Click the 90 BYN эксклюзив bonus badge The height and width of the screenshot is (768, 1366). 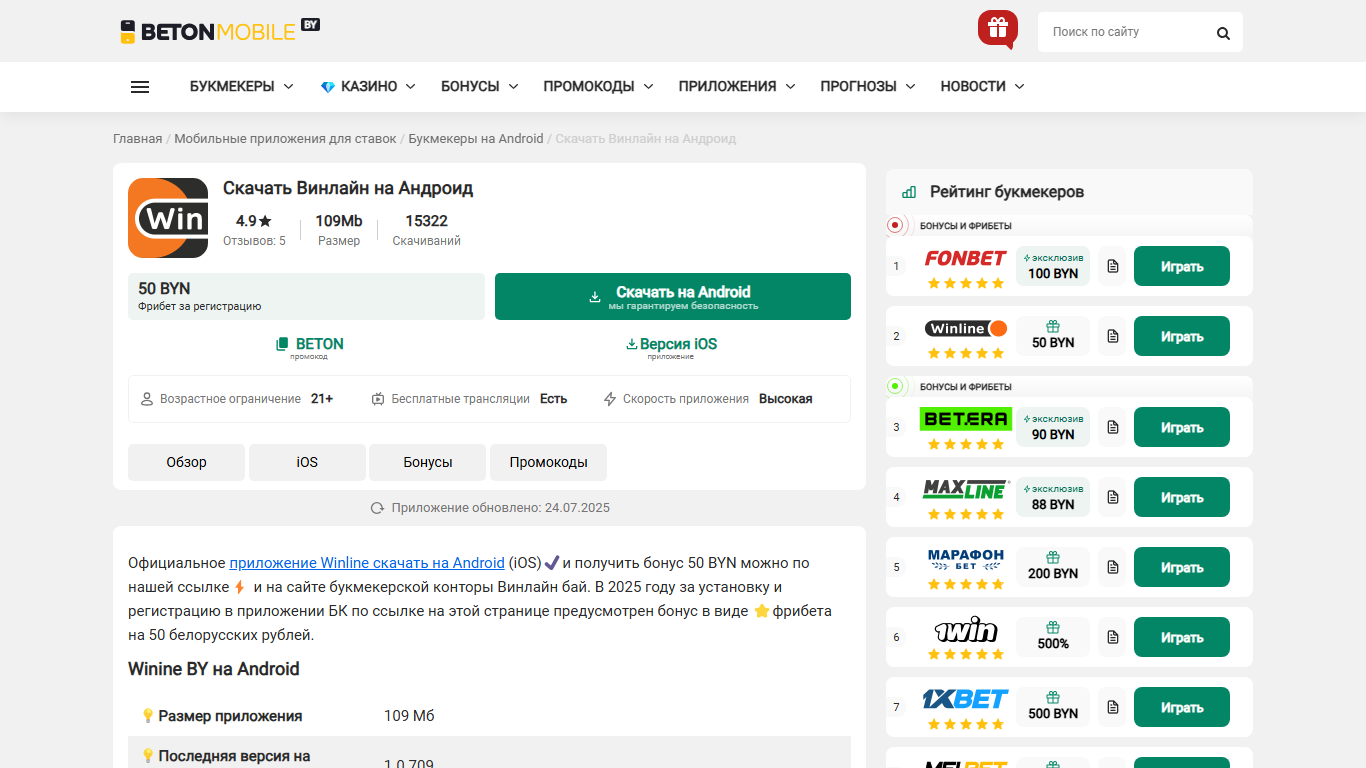pos(1053,427)
